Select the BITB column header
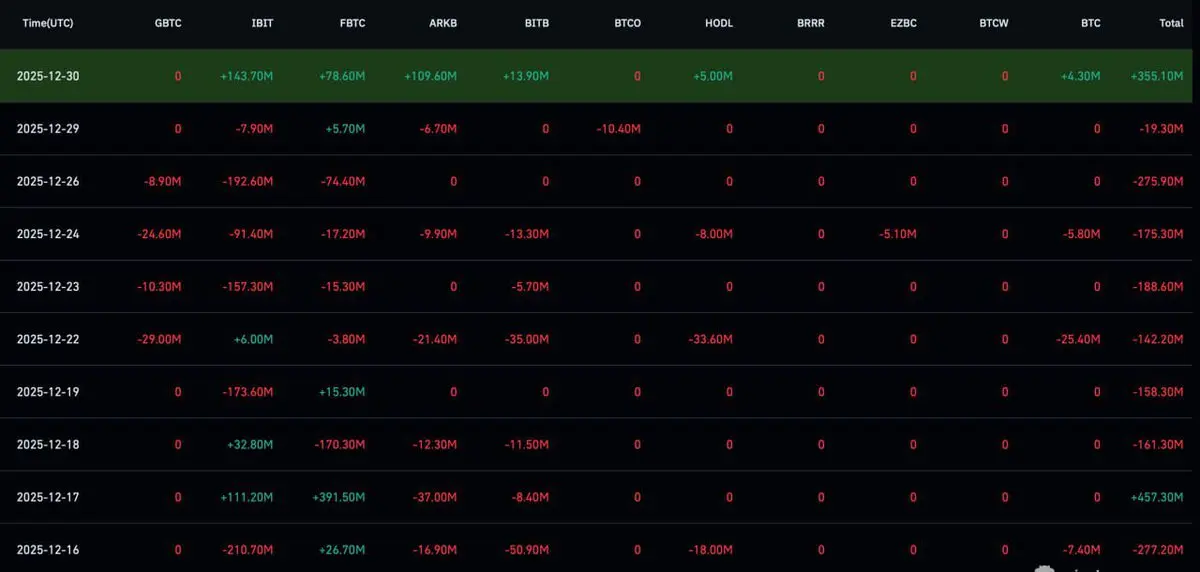Viewport: 1200px width, 572px height. click(x=537, y=23)
